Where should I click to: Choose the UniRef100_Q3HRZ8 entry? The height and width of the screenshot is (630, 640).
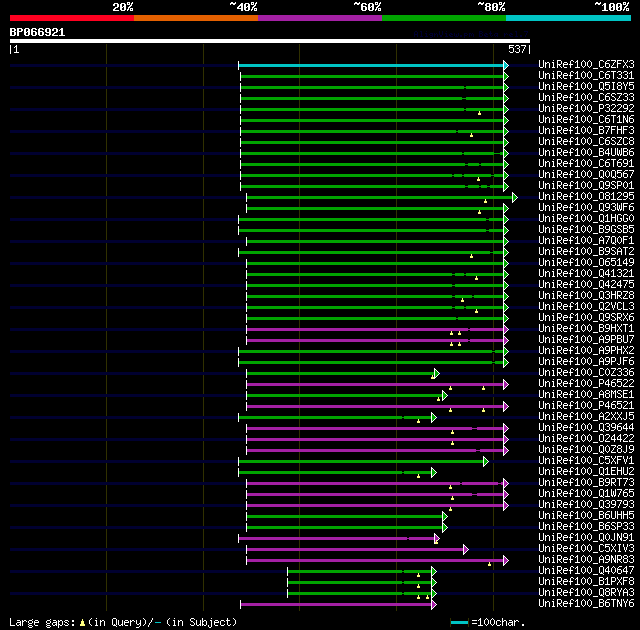coord(586,296)
